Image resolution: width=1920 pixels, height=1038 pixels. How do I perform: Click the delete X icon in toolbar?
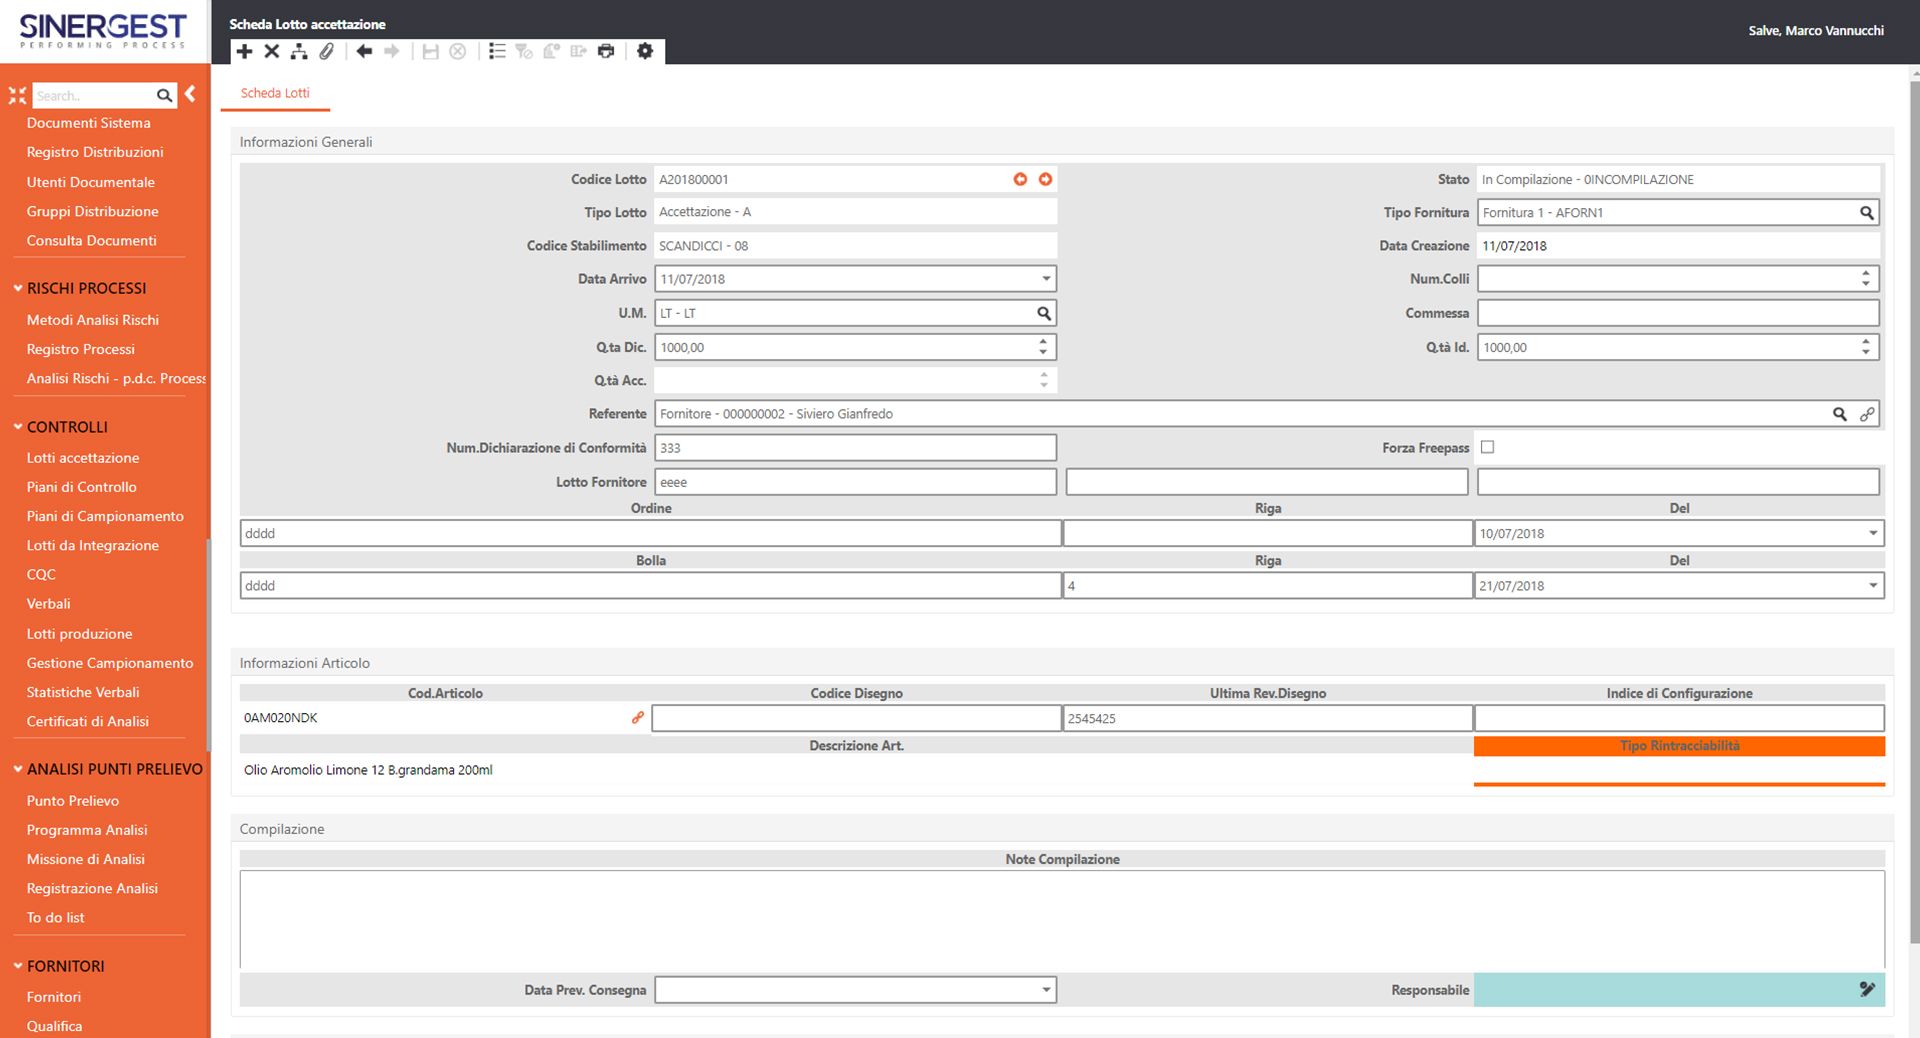pyautogui.click(x=271, y=51)
